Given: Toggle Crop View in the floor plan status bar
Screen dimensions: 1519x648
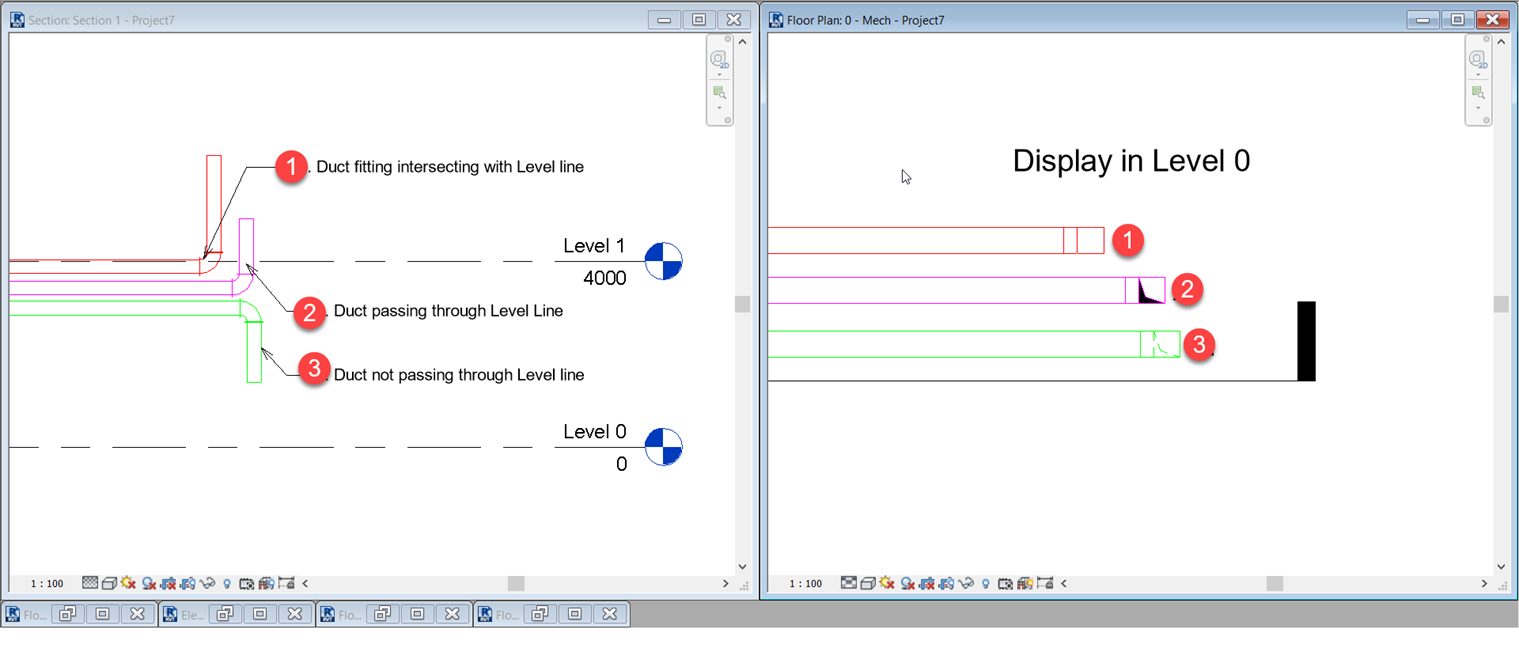Looking at the screenshot, I should pyautogui.click(x=927, y=583).
